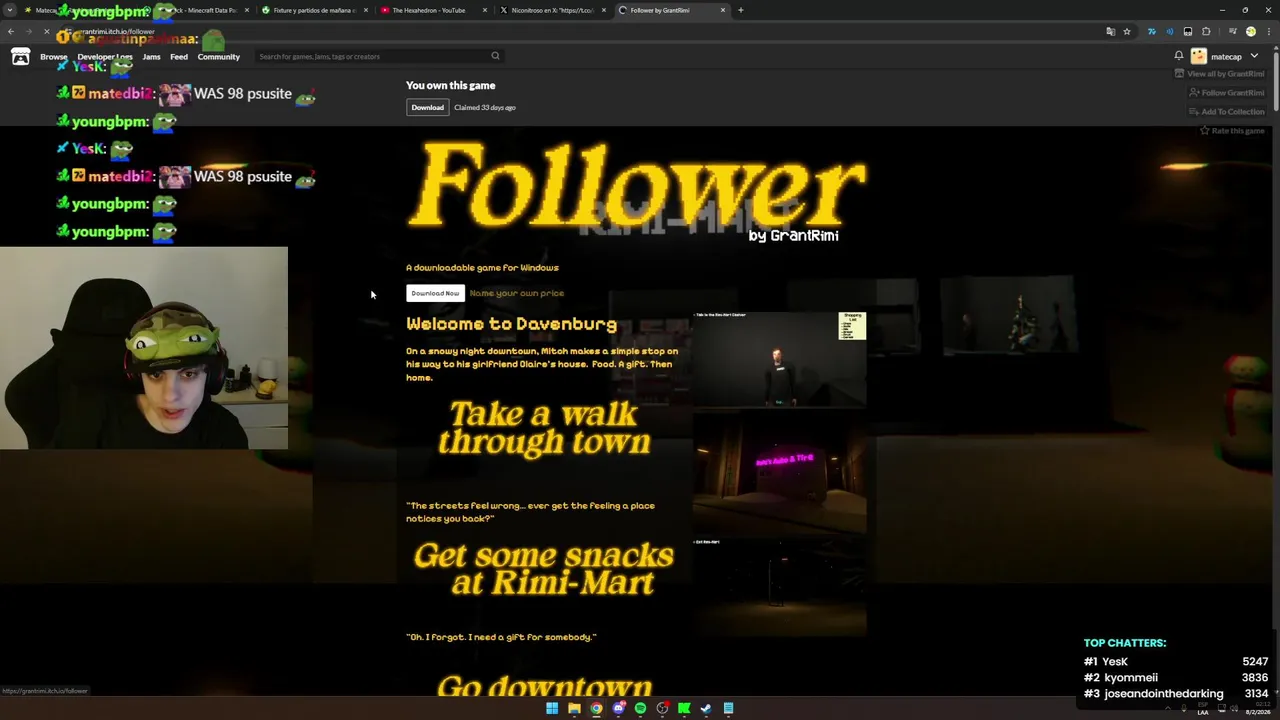
Task: Open the Feed menu item
Action: tap(179, 57)
